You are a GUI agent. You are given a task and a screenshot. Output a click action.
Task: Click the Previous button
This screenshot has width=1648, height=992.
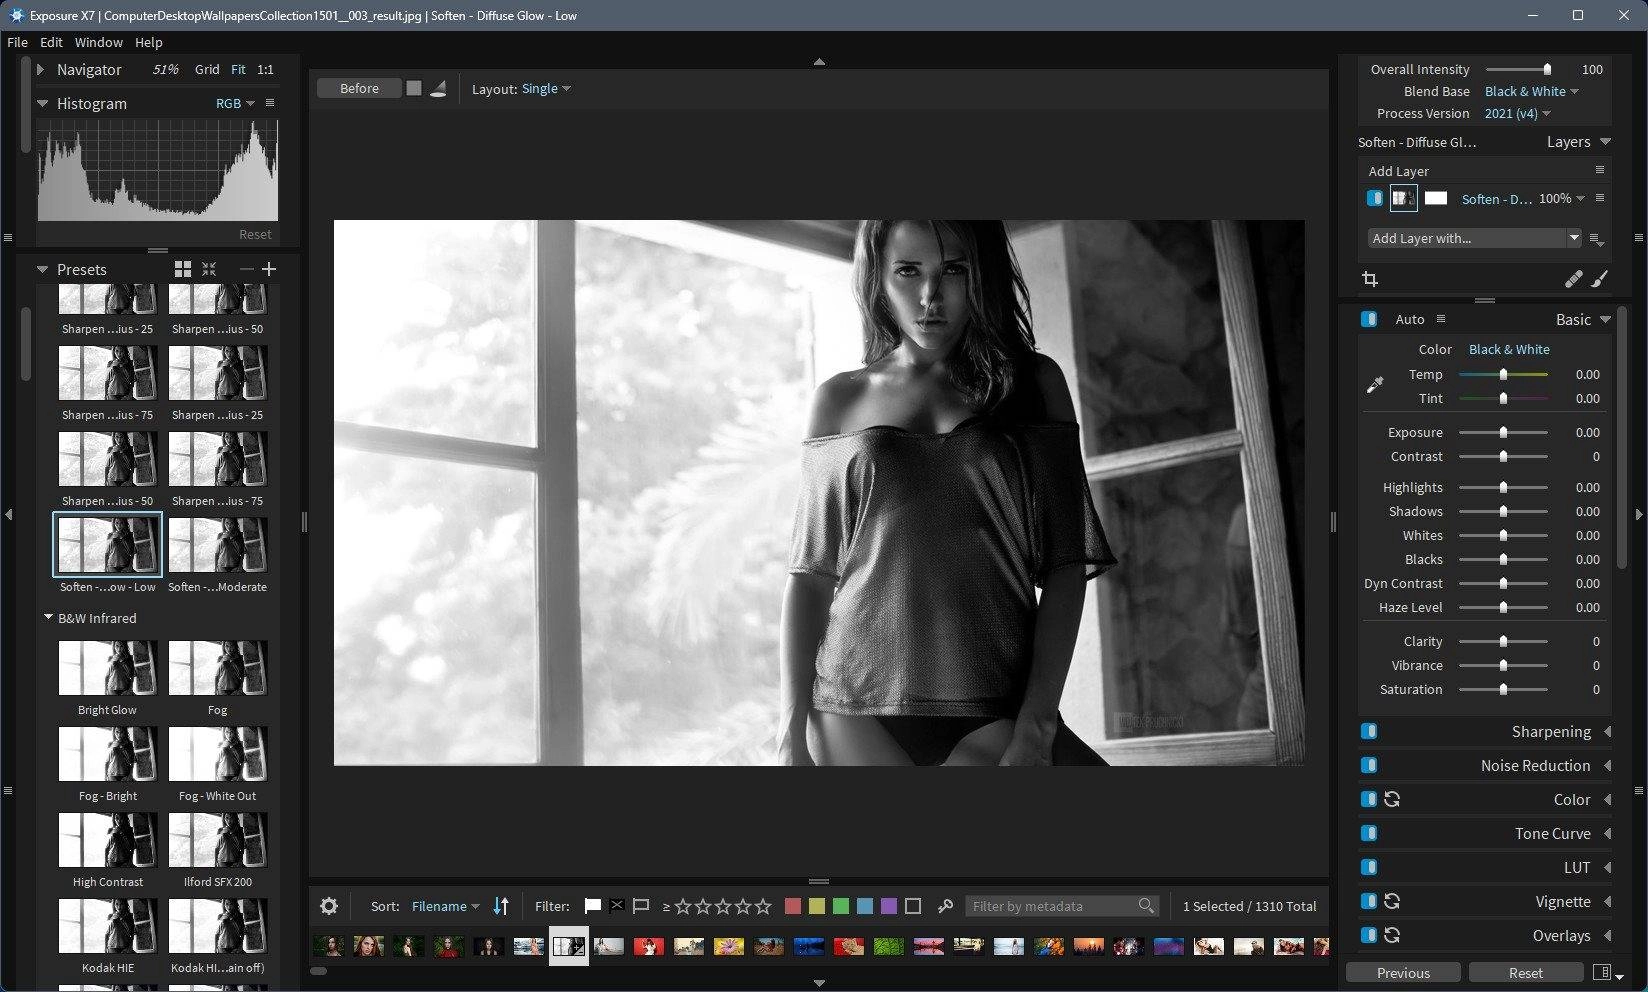(x=1403, y=972)
